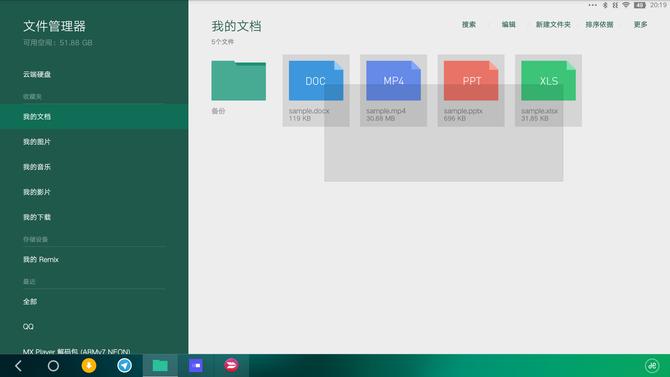This screenshot has width=670, height=377.
Task: Click the 搜索 search button
Action: (x=469, y=25)
